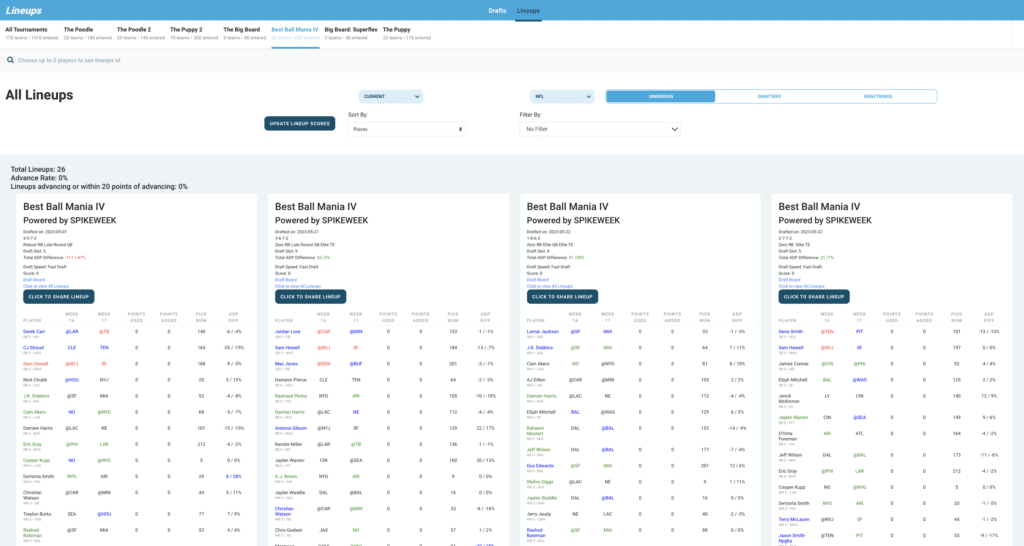Expand the Filter By No Filter dropdown

click(600, 129)
